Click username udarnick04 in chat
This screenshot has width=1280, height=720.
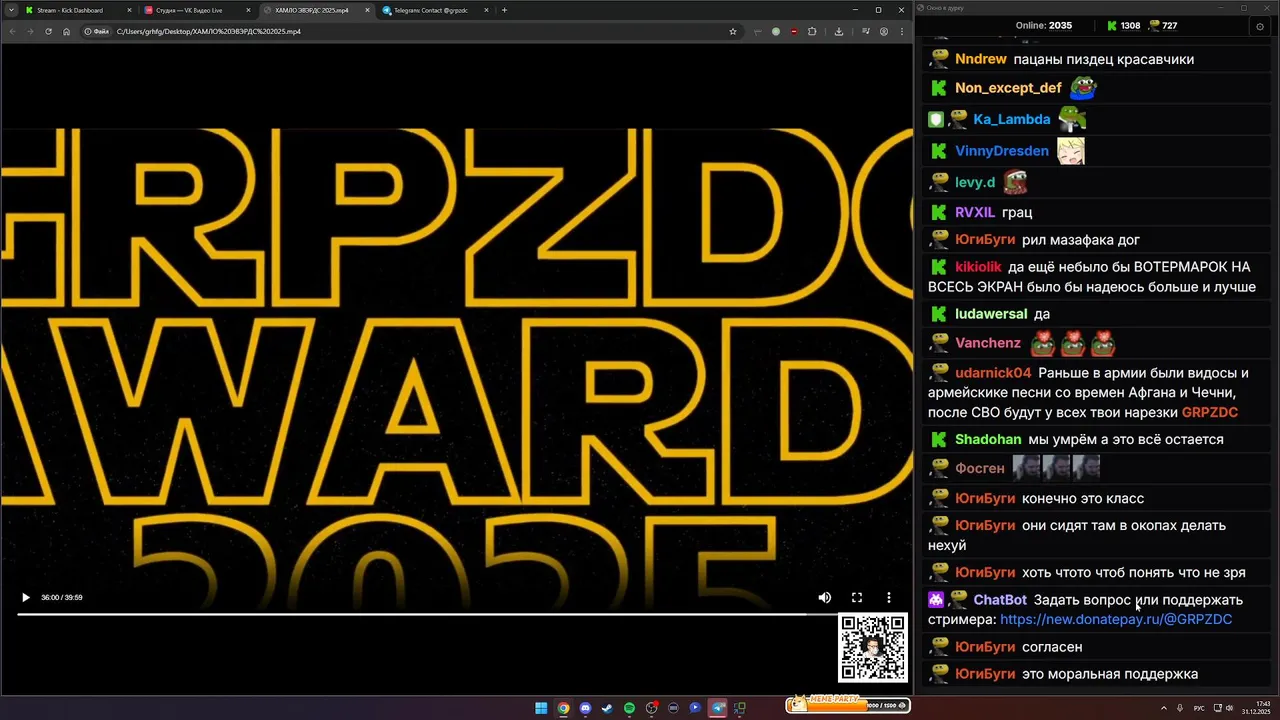(993, 373)
